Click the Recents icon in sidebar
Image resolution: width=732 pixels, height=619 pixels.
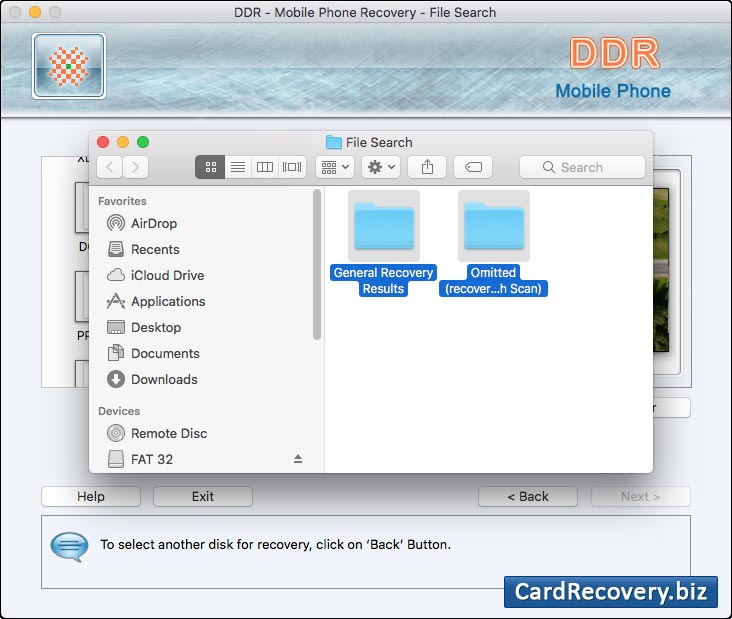[x=116, y=249]
